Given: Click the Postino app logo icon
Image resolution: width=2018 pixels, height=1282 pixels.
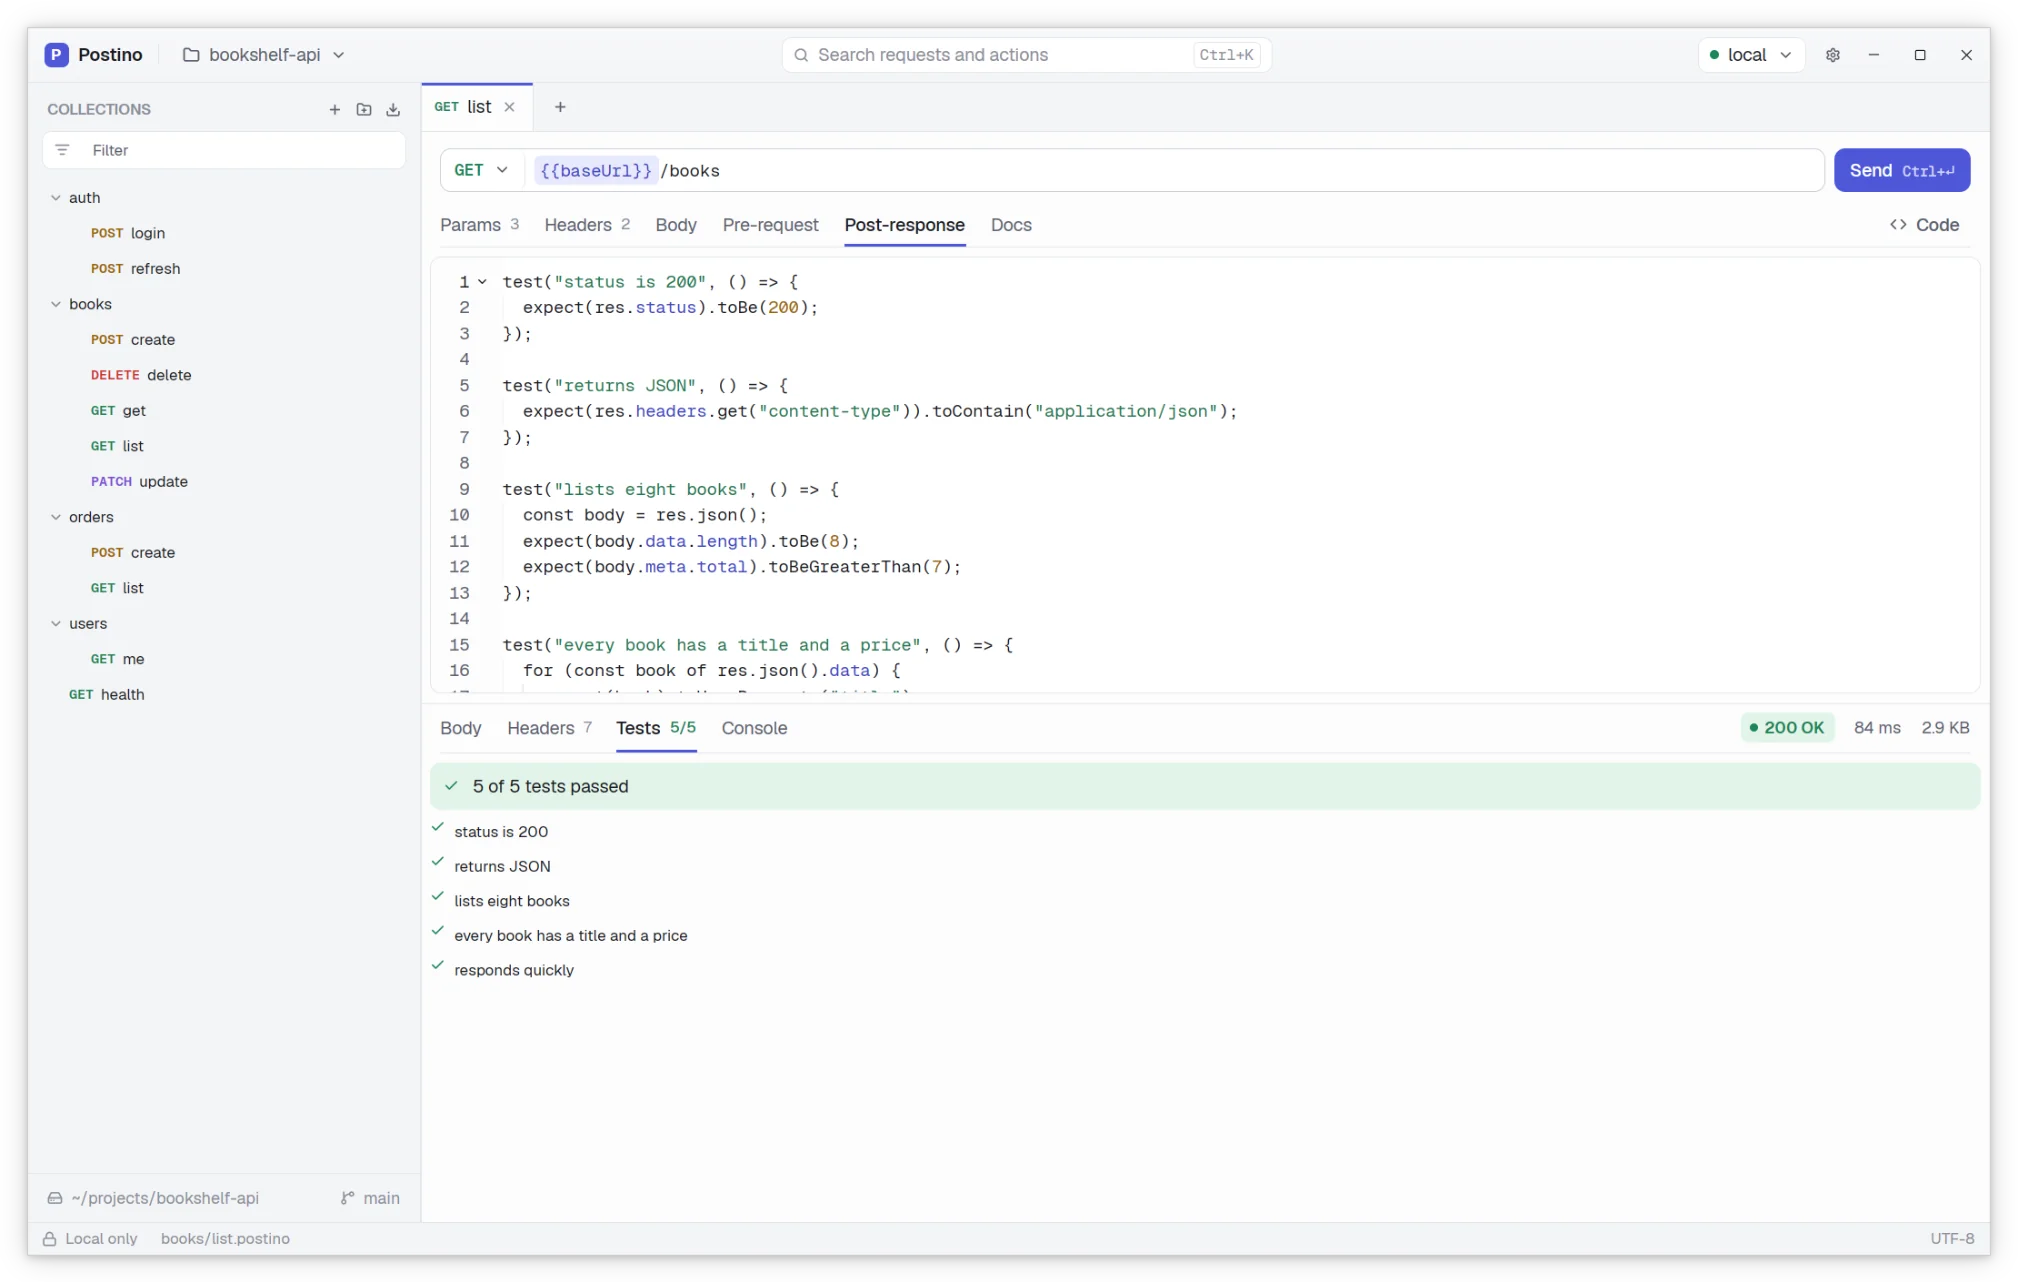Looking at the screenshot, I should click(56, 55).
